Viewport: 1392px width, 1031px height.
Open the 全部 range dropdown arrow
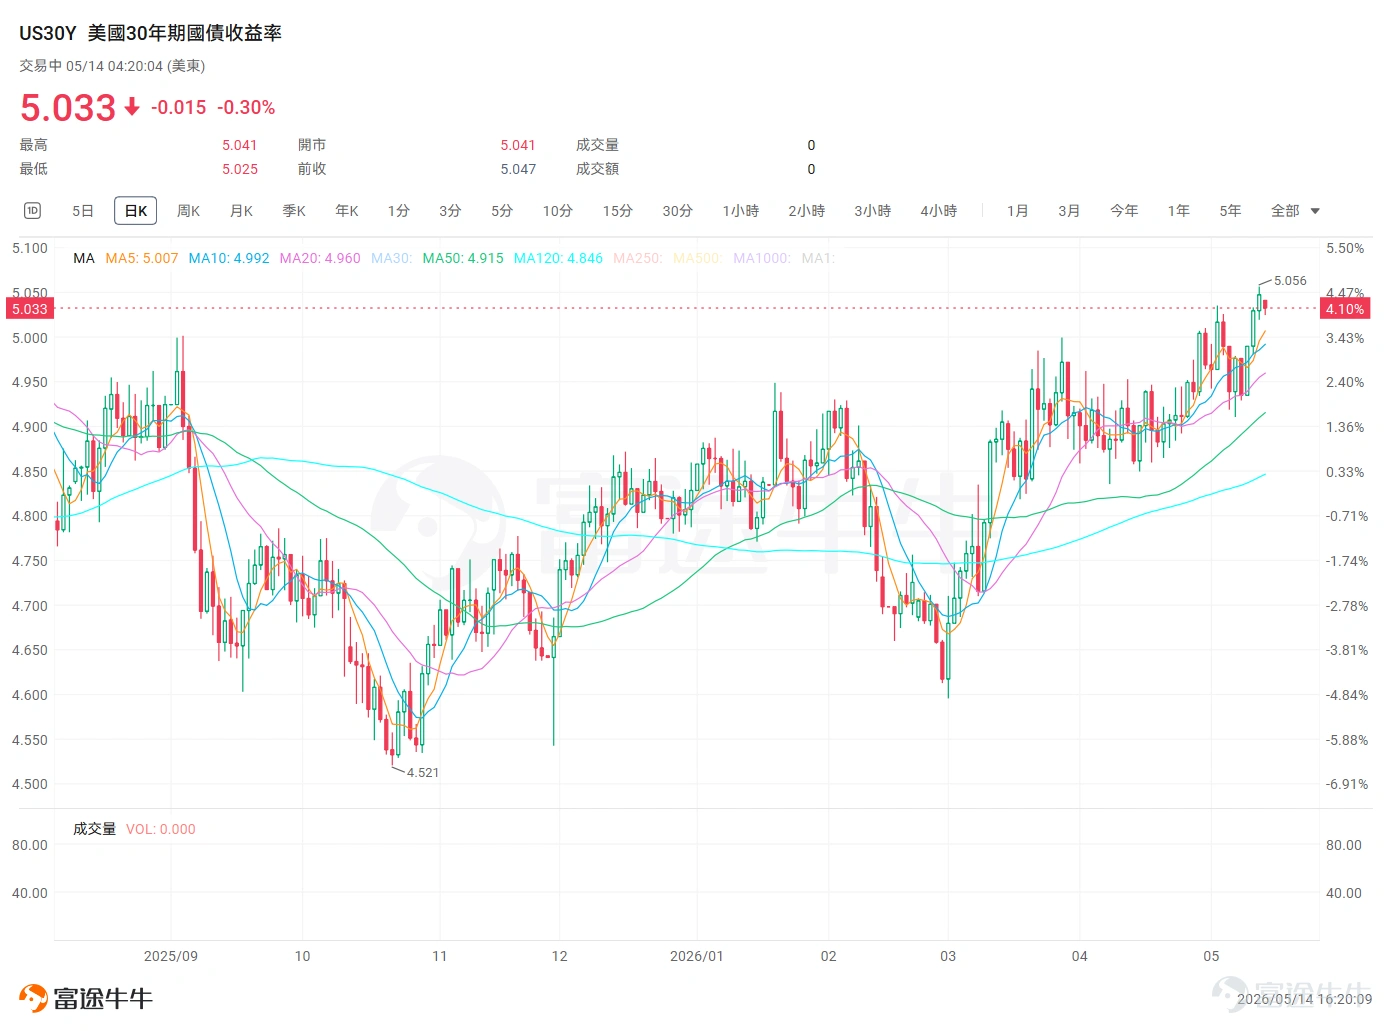[x=1315, y=211]
